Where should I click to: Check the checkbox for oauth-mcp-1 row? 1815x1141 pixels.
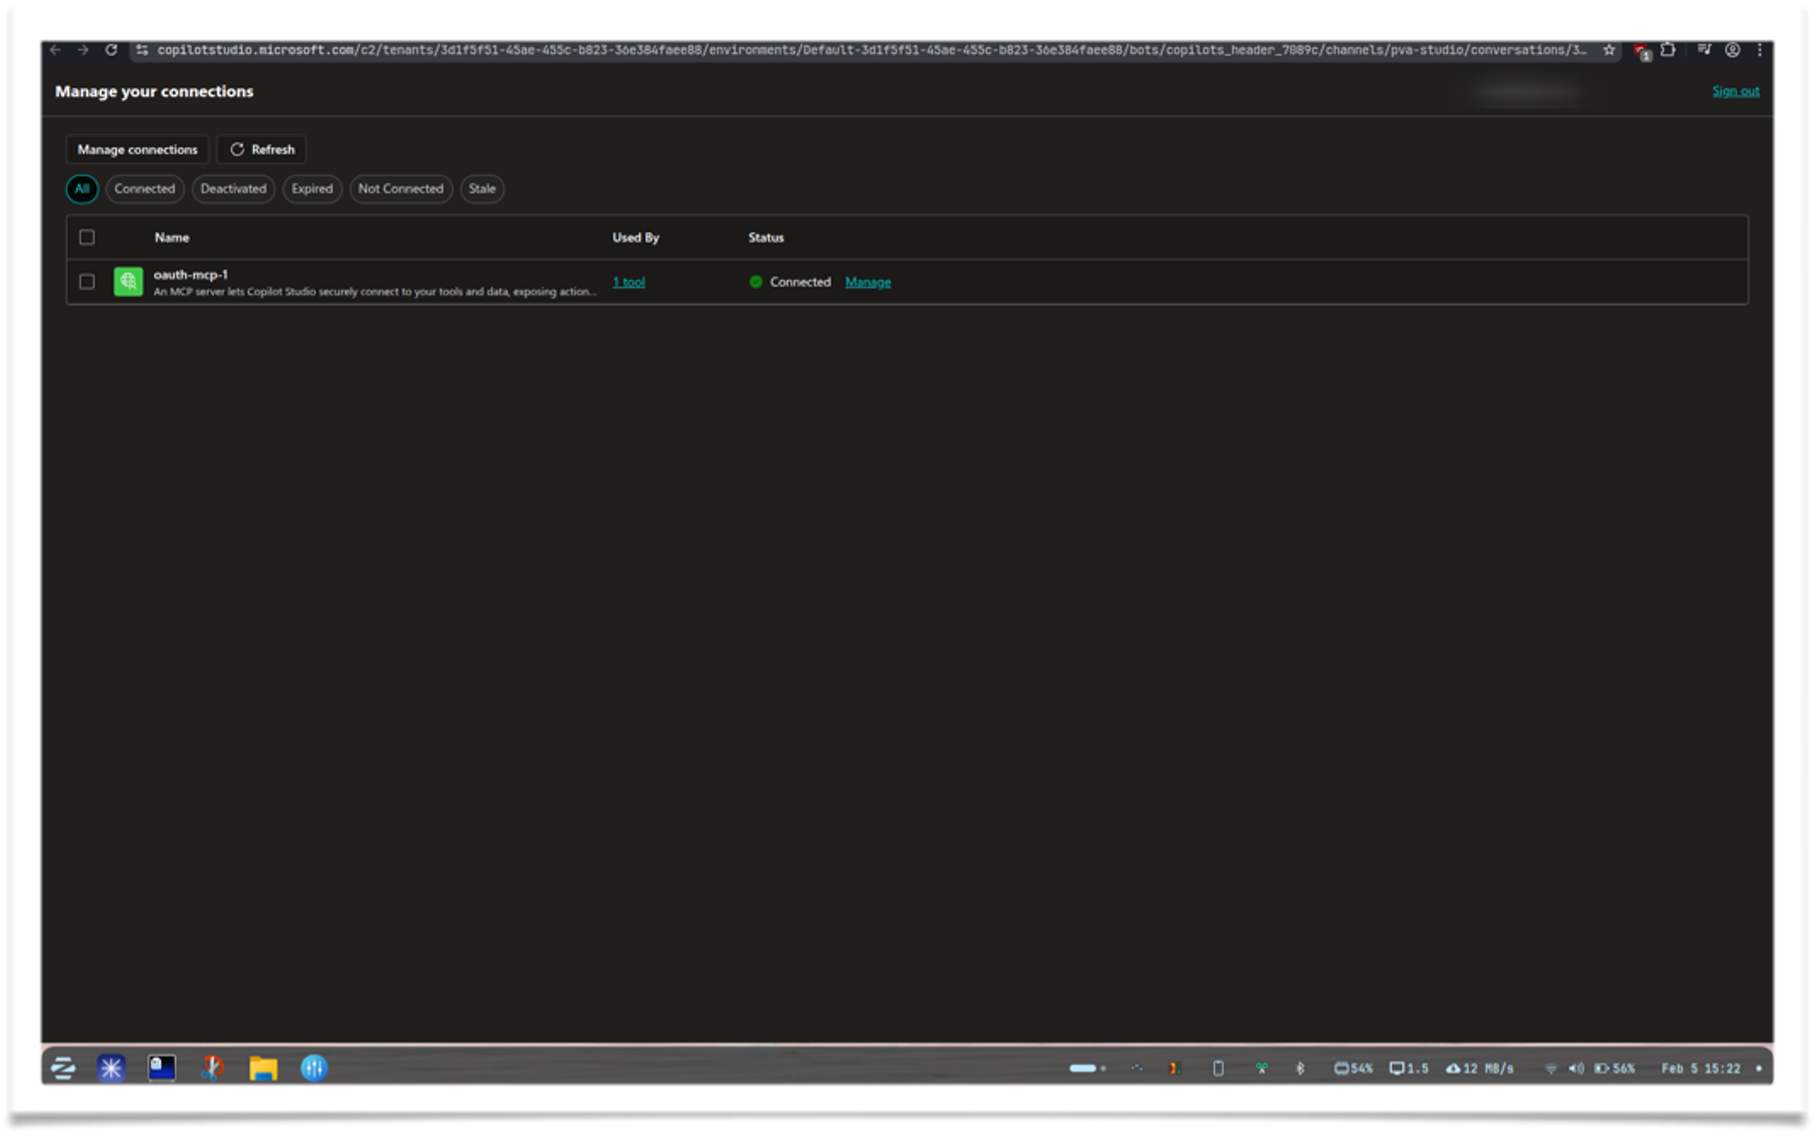tap(88, 282)
